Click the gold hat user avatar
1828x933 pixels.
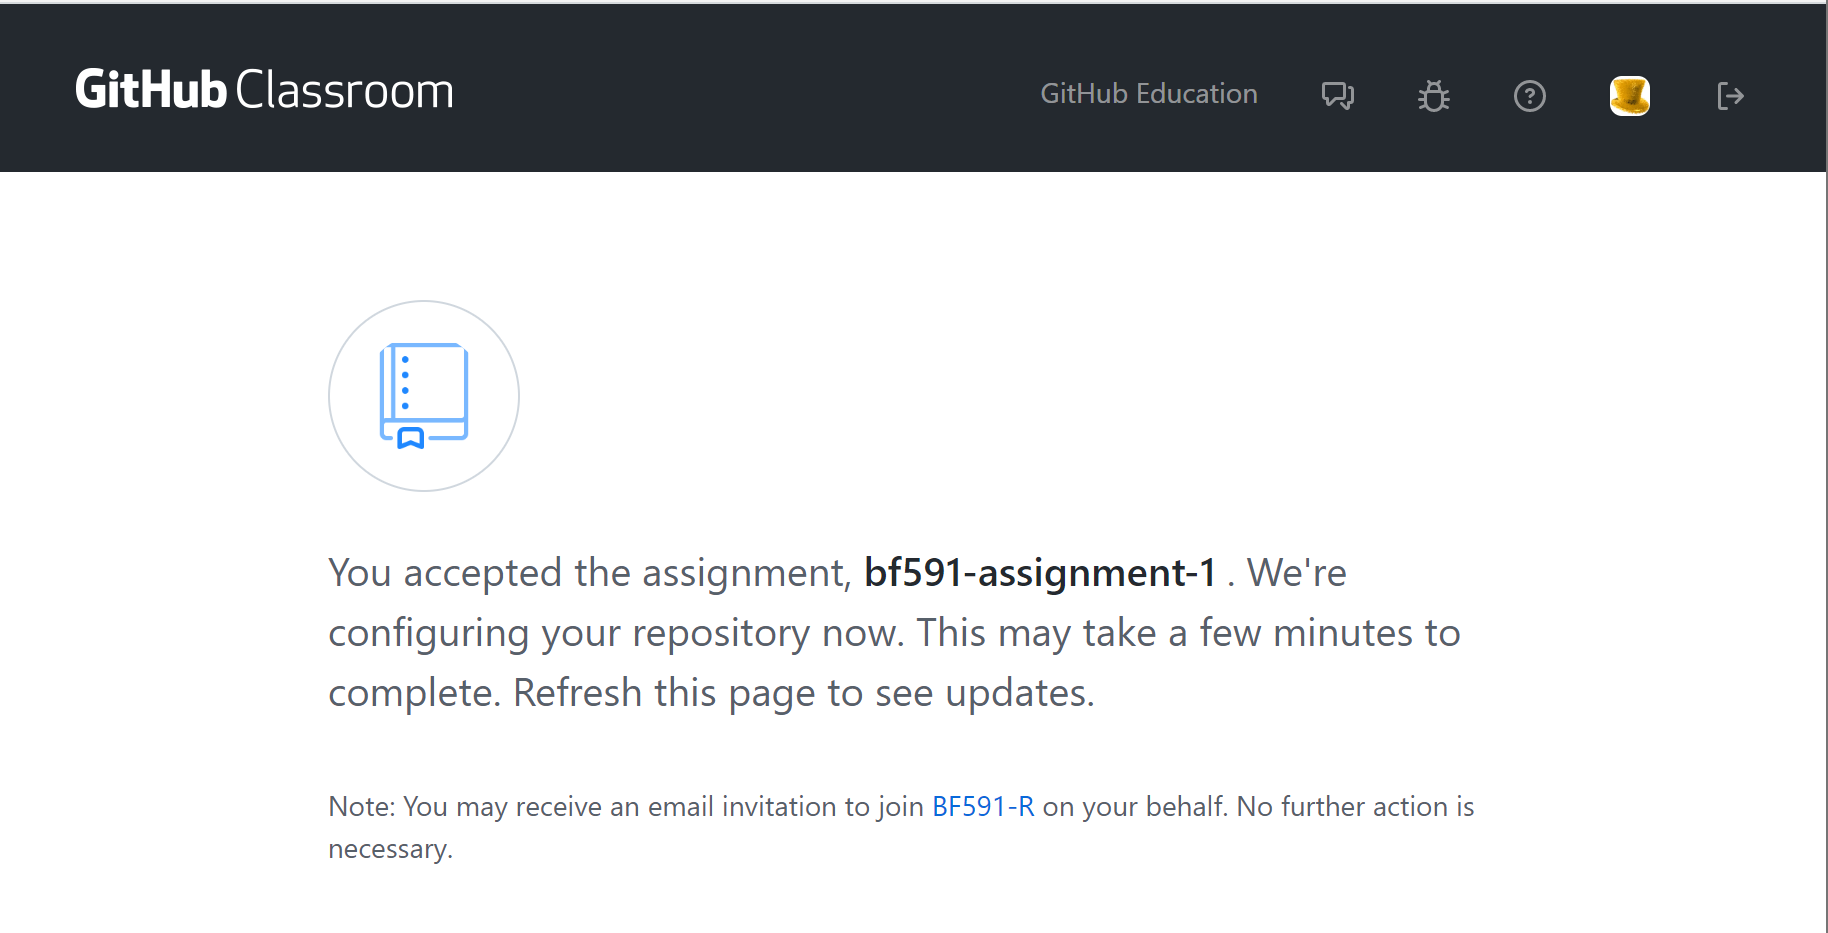pyautogui.click(x=1629, y=96)
